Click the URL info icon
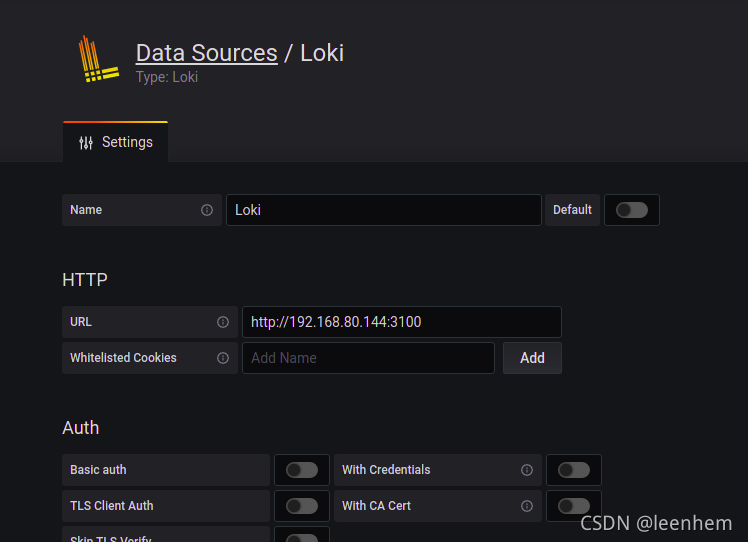748x542 pixels. pos(223,322)
